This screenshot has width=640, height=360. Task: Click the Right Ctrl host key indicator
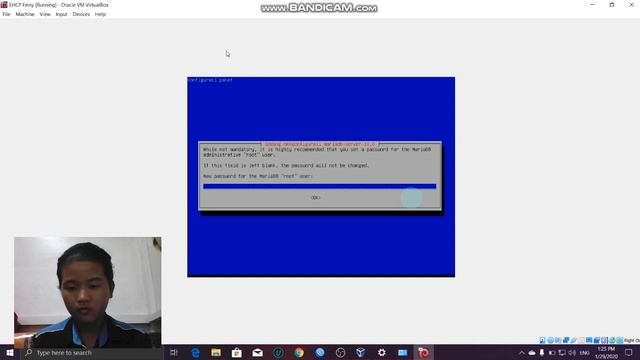[x=632, y=340]
